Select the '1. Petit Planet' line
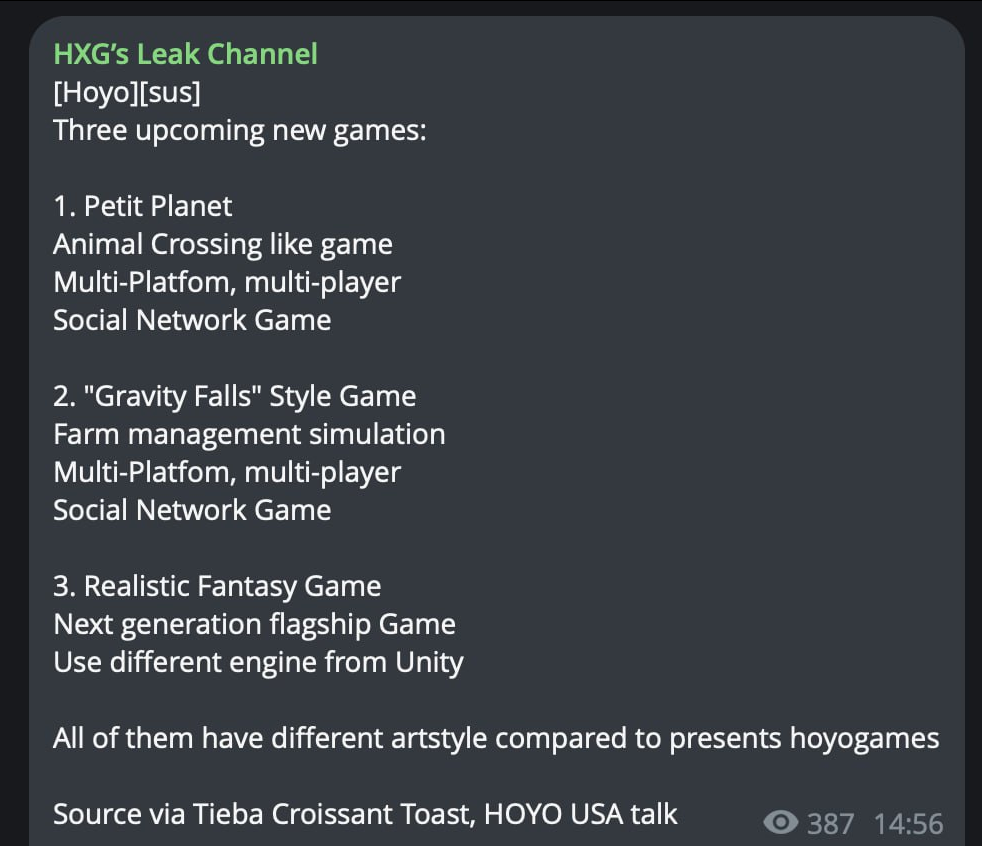The width and height of the screenshot is (982, 846). coord(142,206)
